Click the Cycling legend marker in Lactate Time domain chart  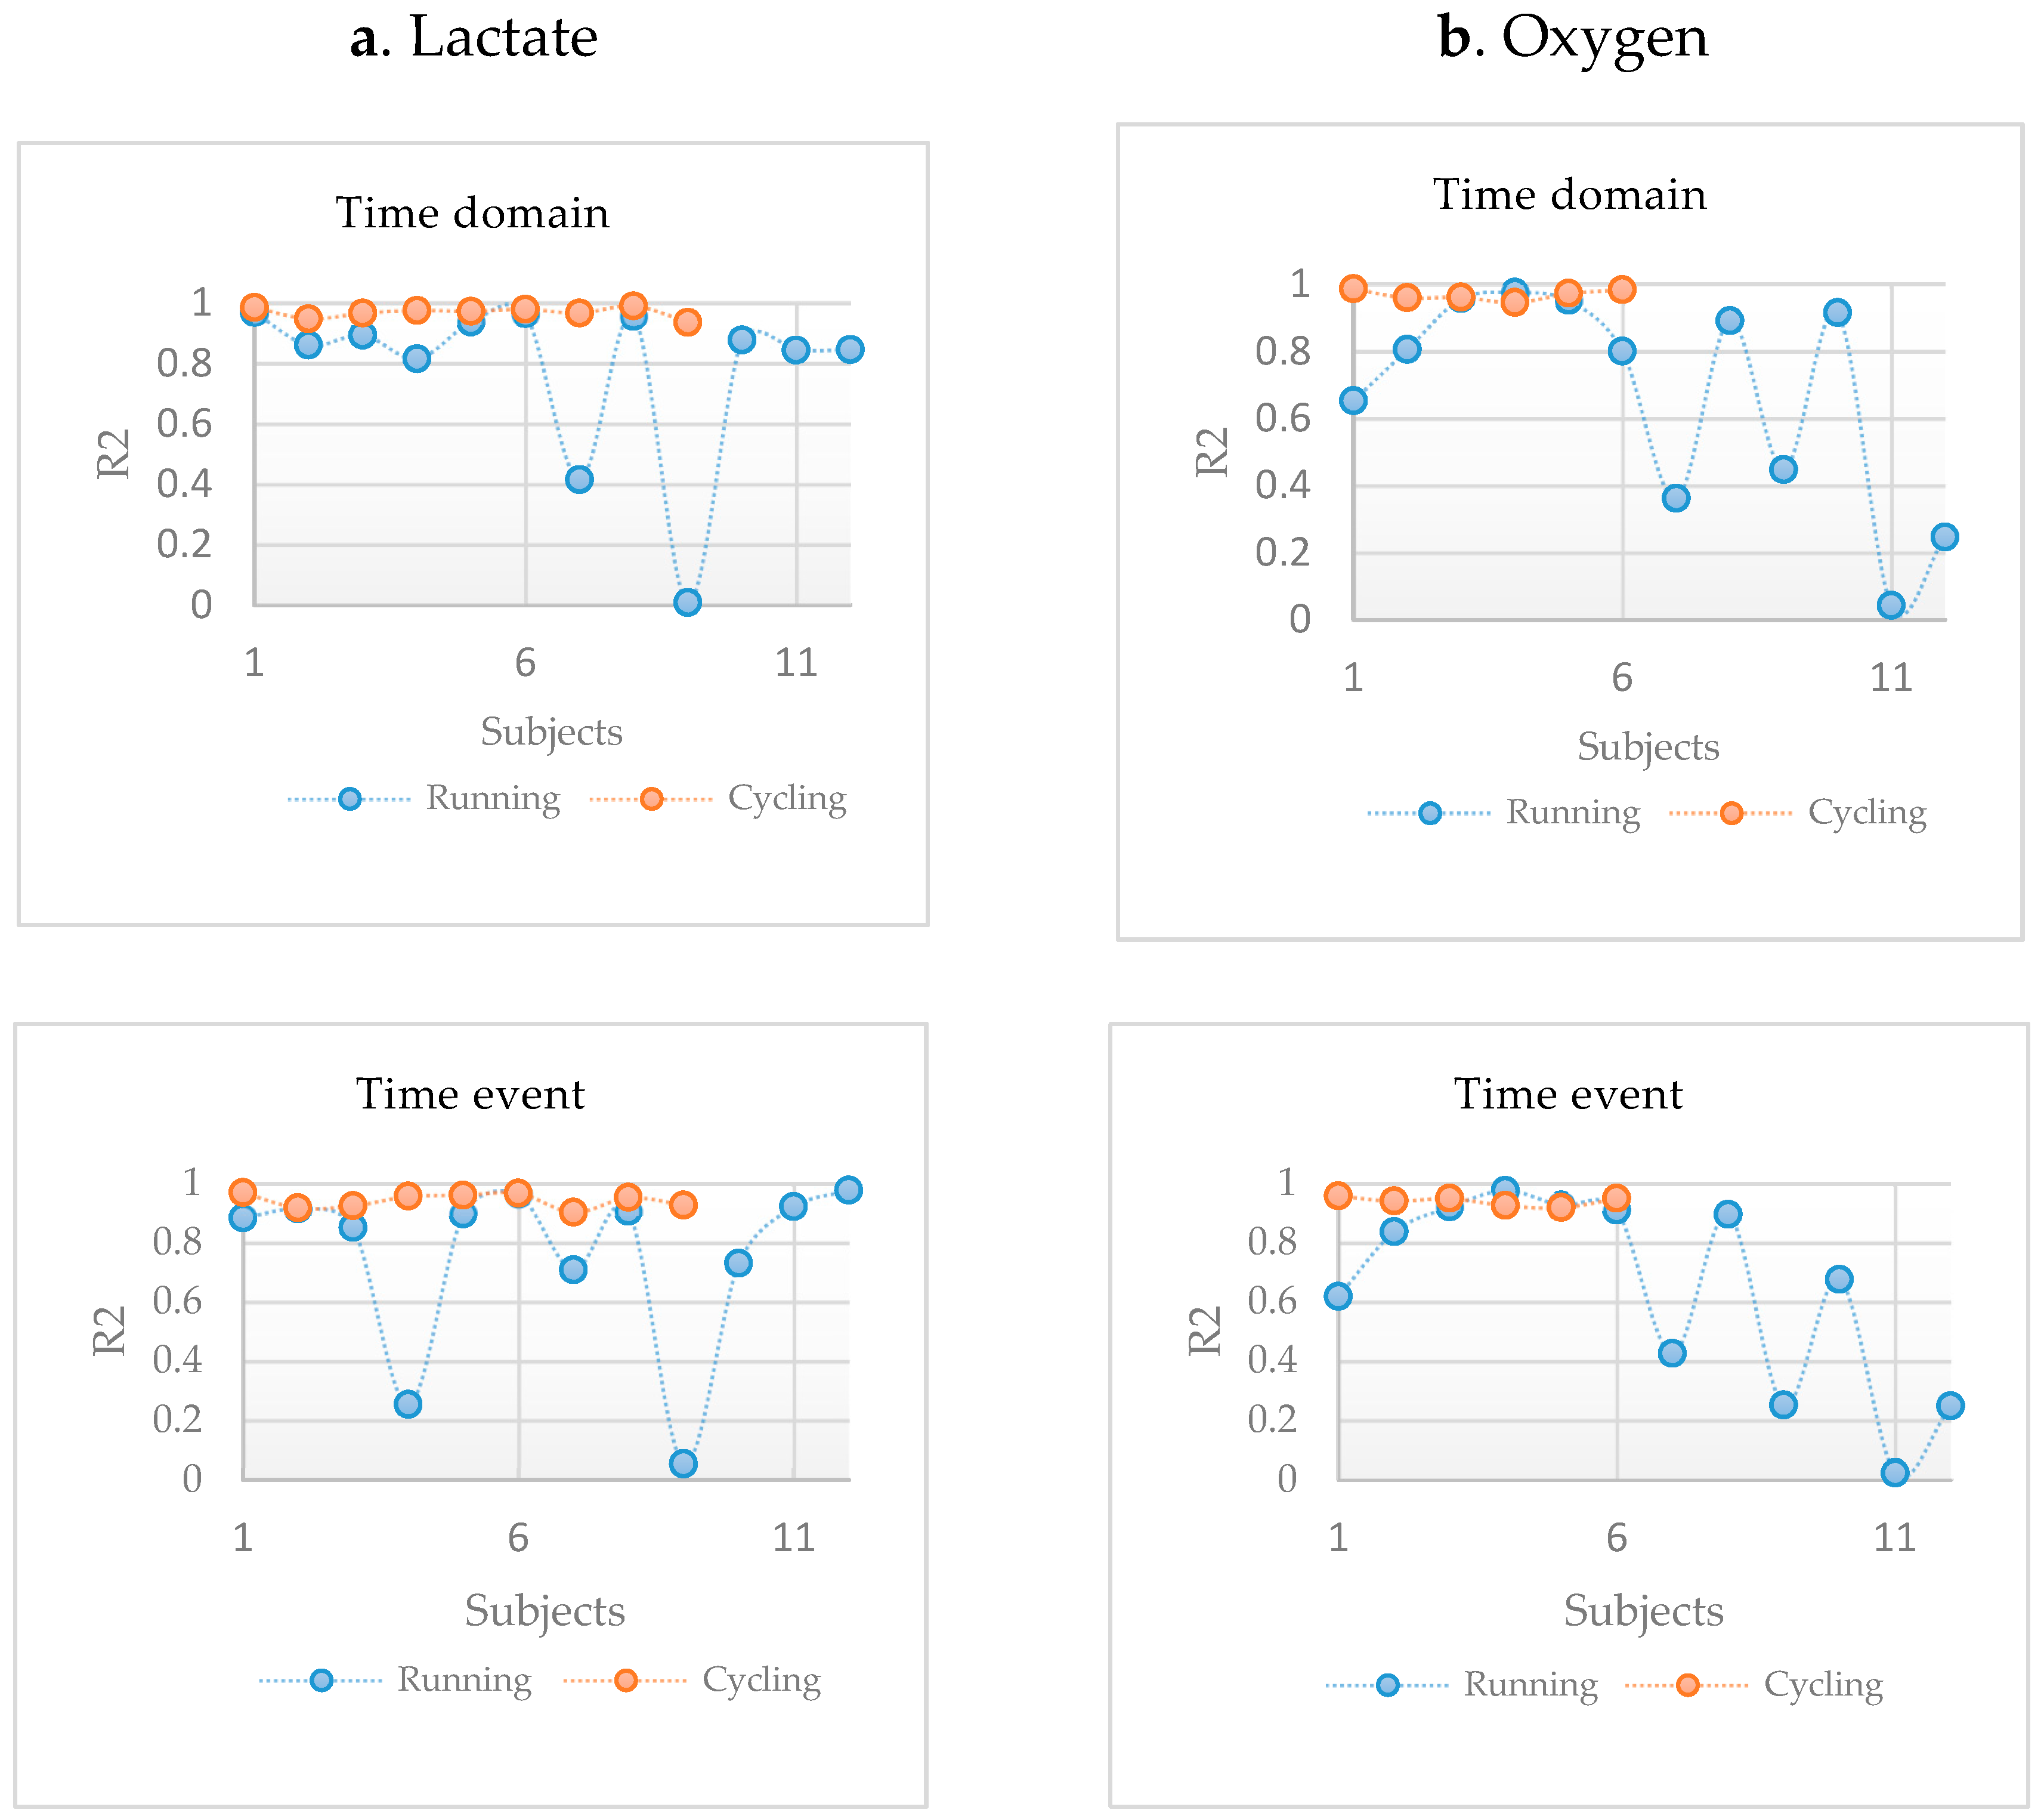pyautogui.click(x=651, y=799)
